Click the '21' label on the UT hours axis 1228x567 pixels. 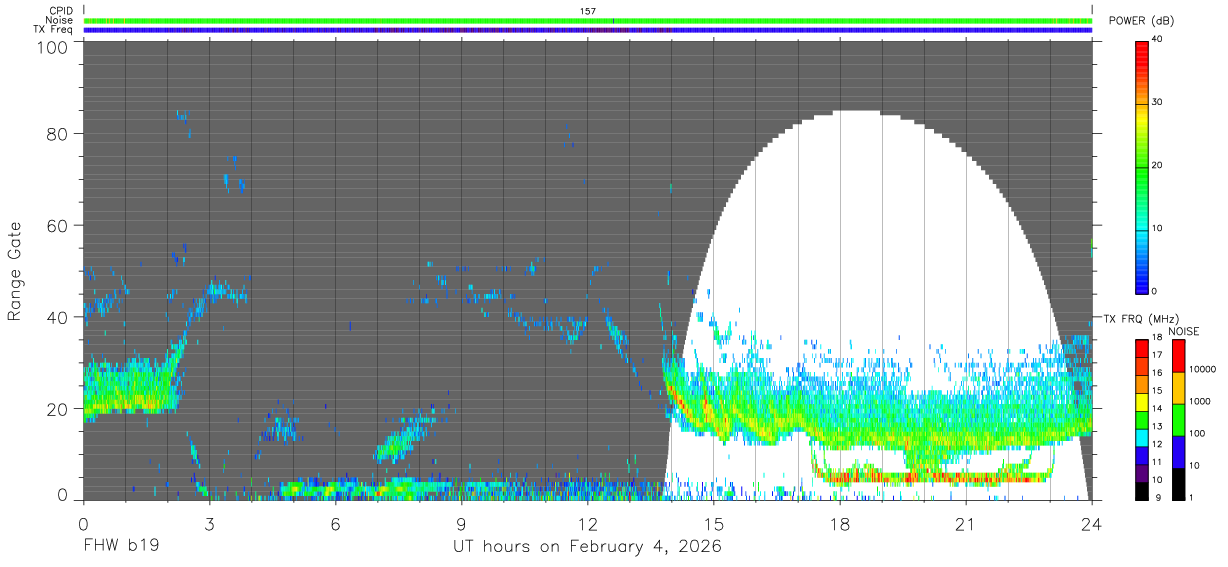point(965,524)
